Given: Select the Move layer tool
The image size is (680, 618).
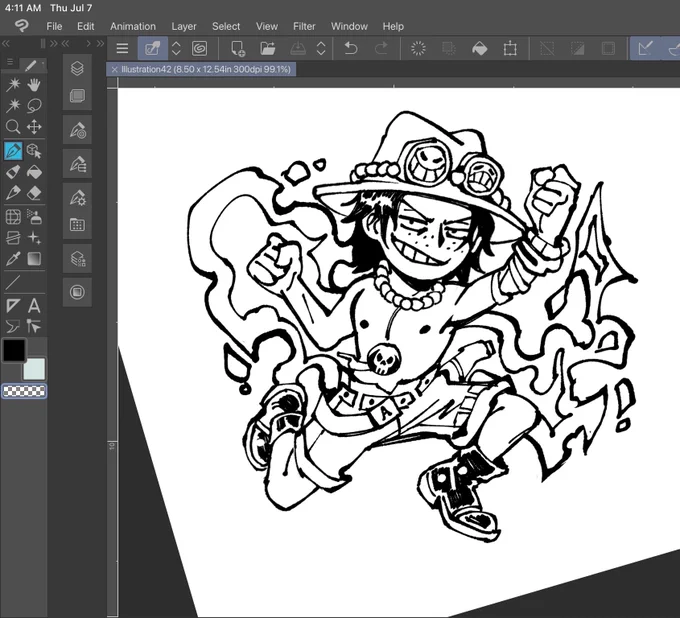Looking at the screenshot, I should pos(34,127).
